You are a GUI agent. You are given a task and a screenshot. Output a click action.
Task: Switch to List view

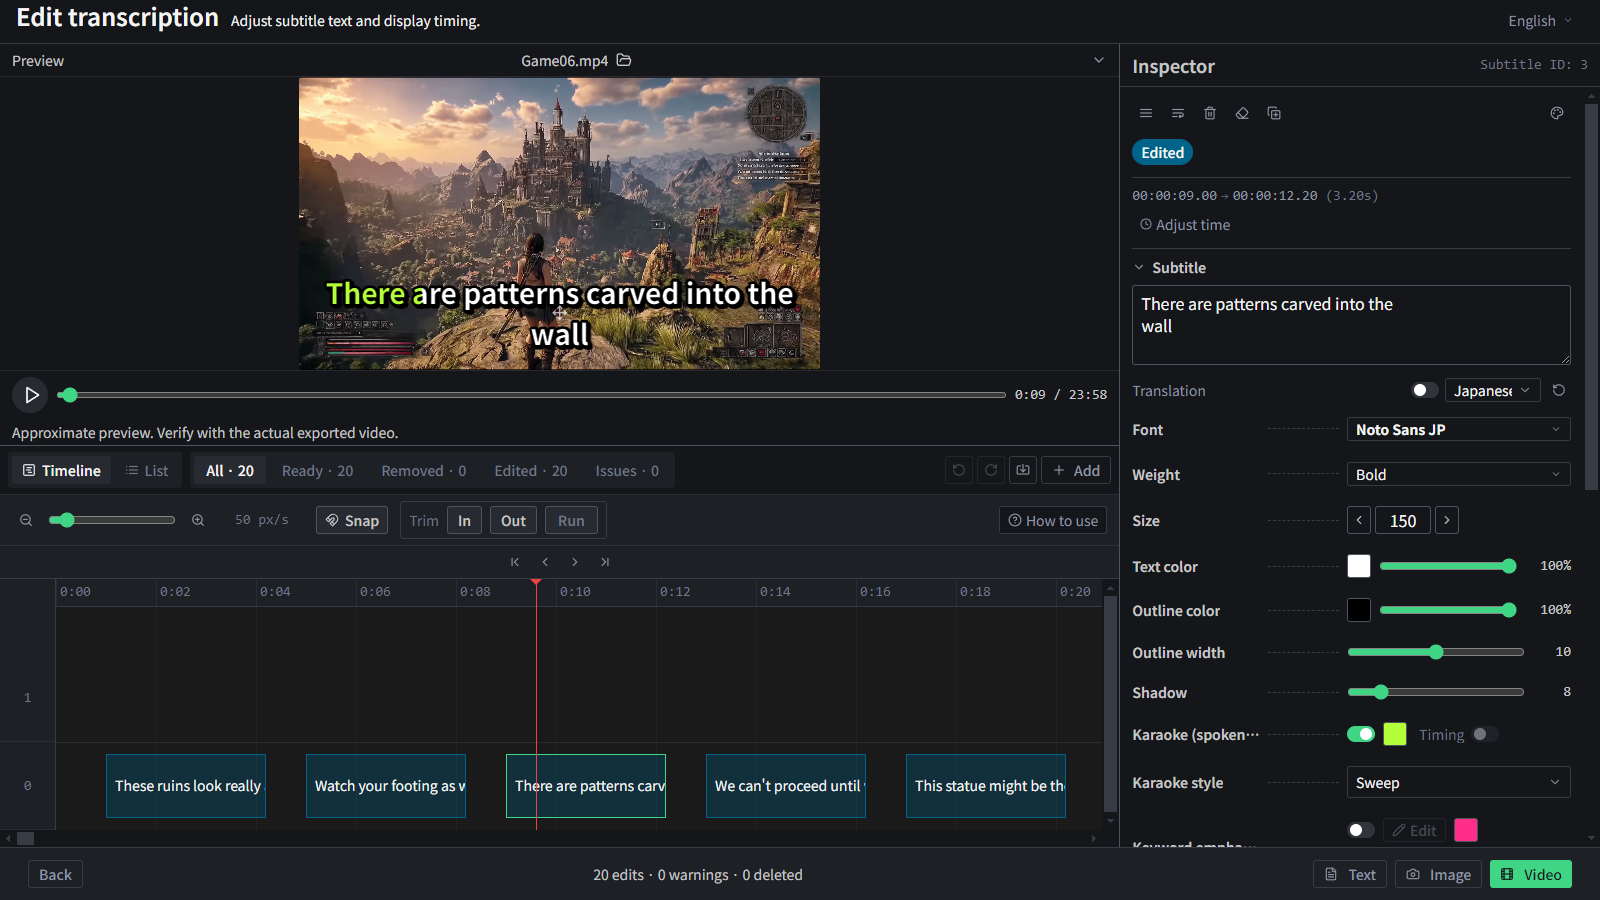(x=146, y=470)
